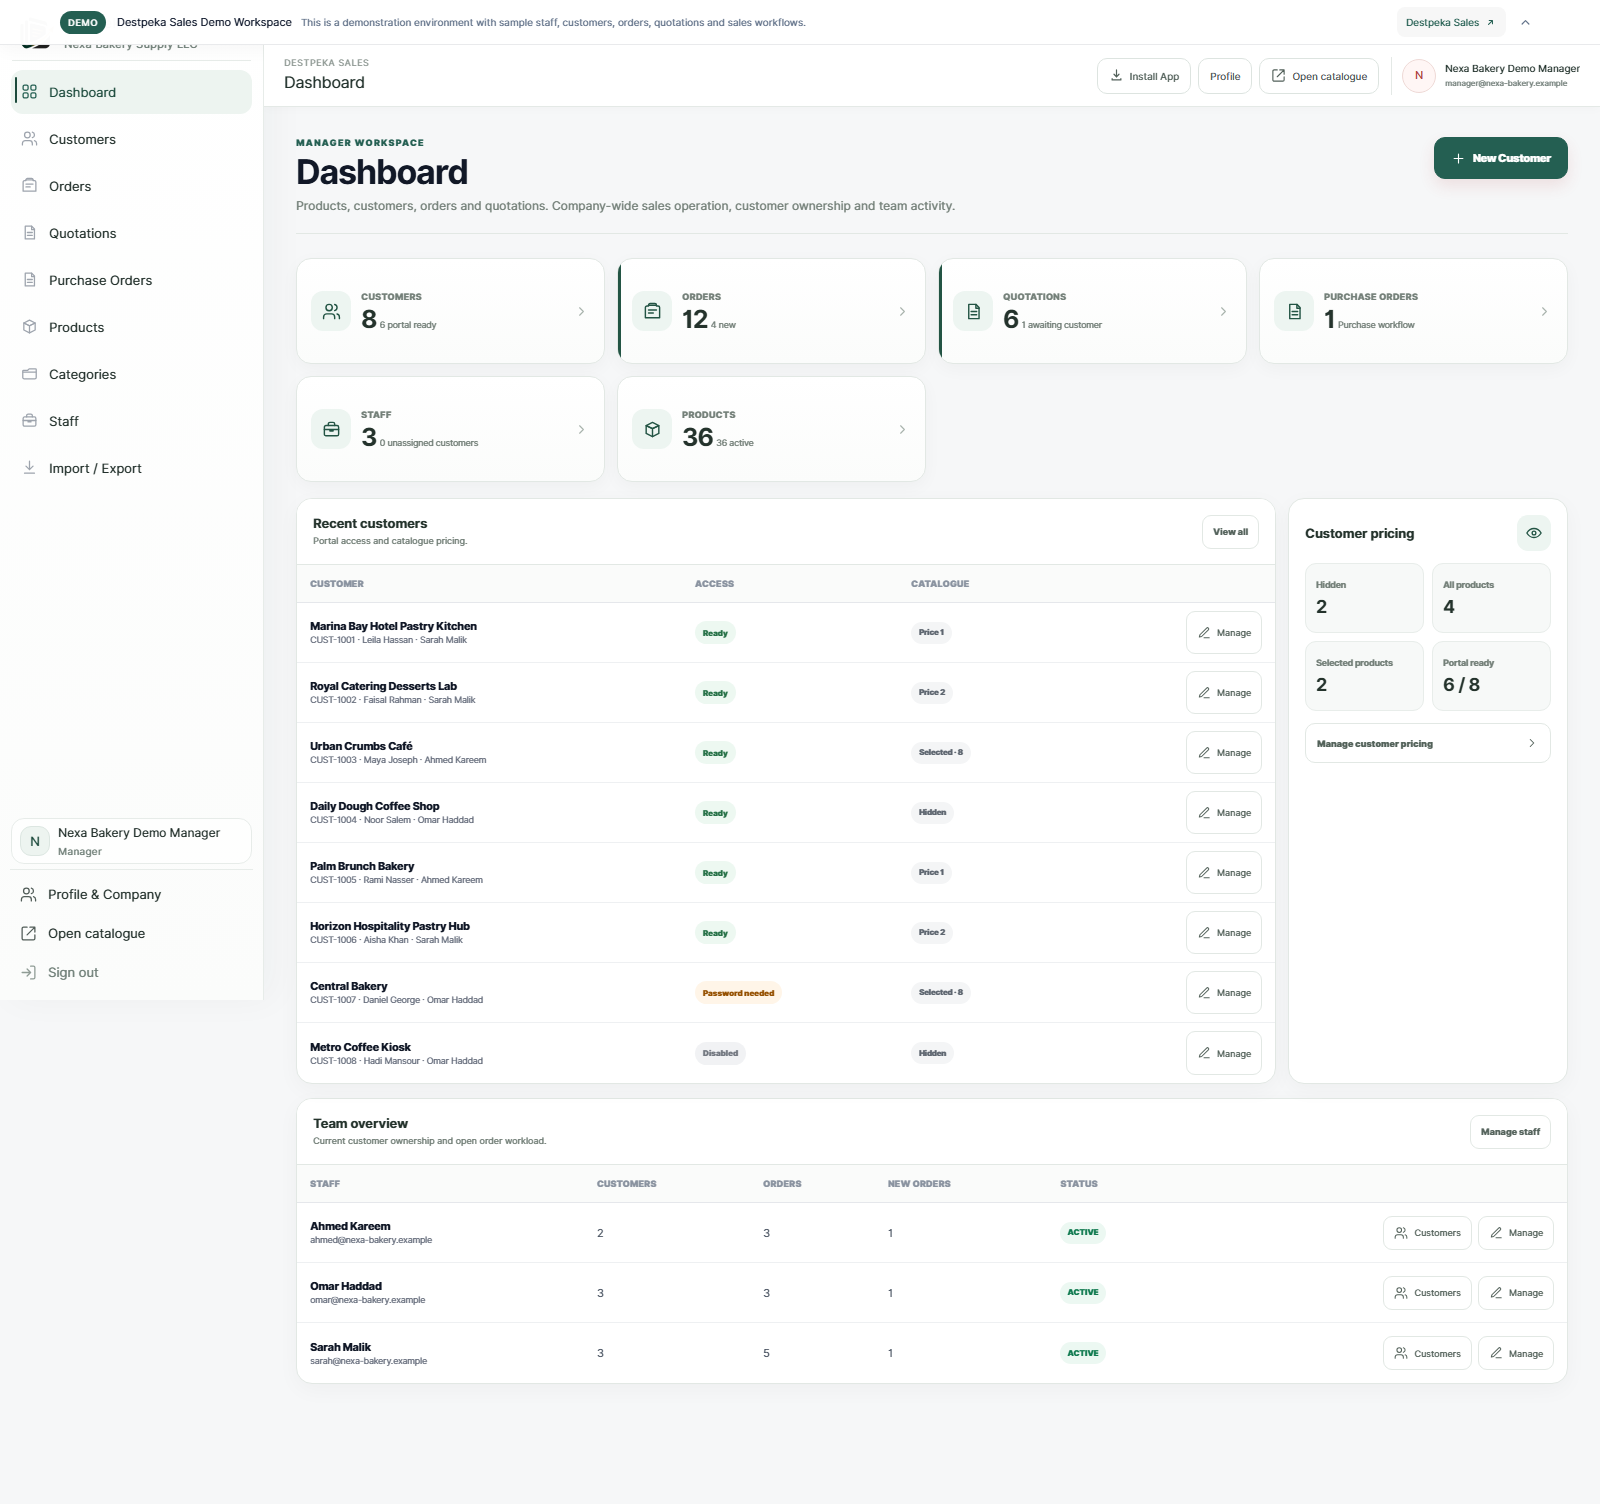This screenshot has height=1504, width=1600.
Task: Click the Purchase Orders sidebar icon
Action: (x=30, y=280)
